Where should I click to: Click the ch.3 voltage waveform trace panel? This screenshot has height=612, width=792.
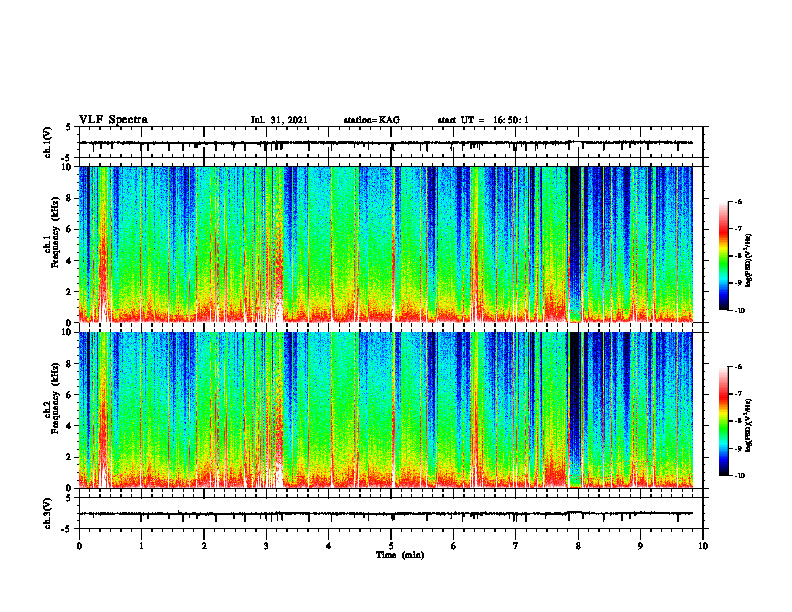[x=391, y=513]
